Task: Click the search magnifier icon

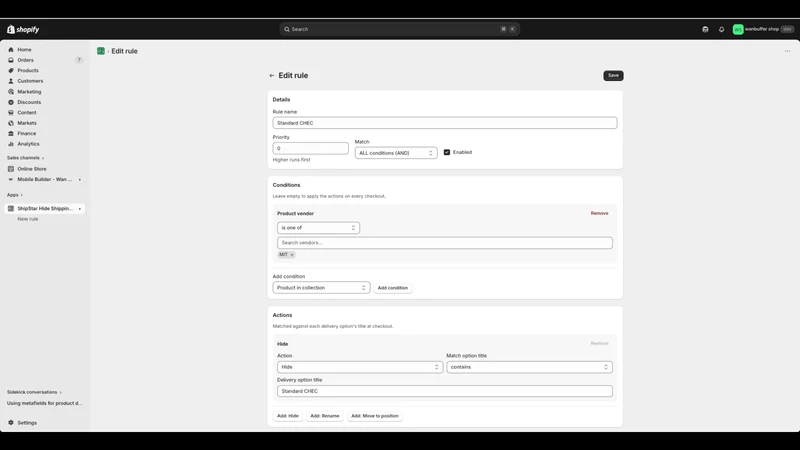Action: 287,30
